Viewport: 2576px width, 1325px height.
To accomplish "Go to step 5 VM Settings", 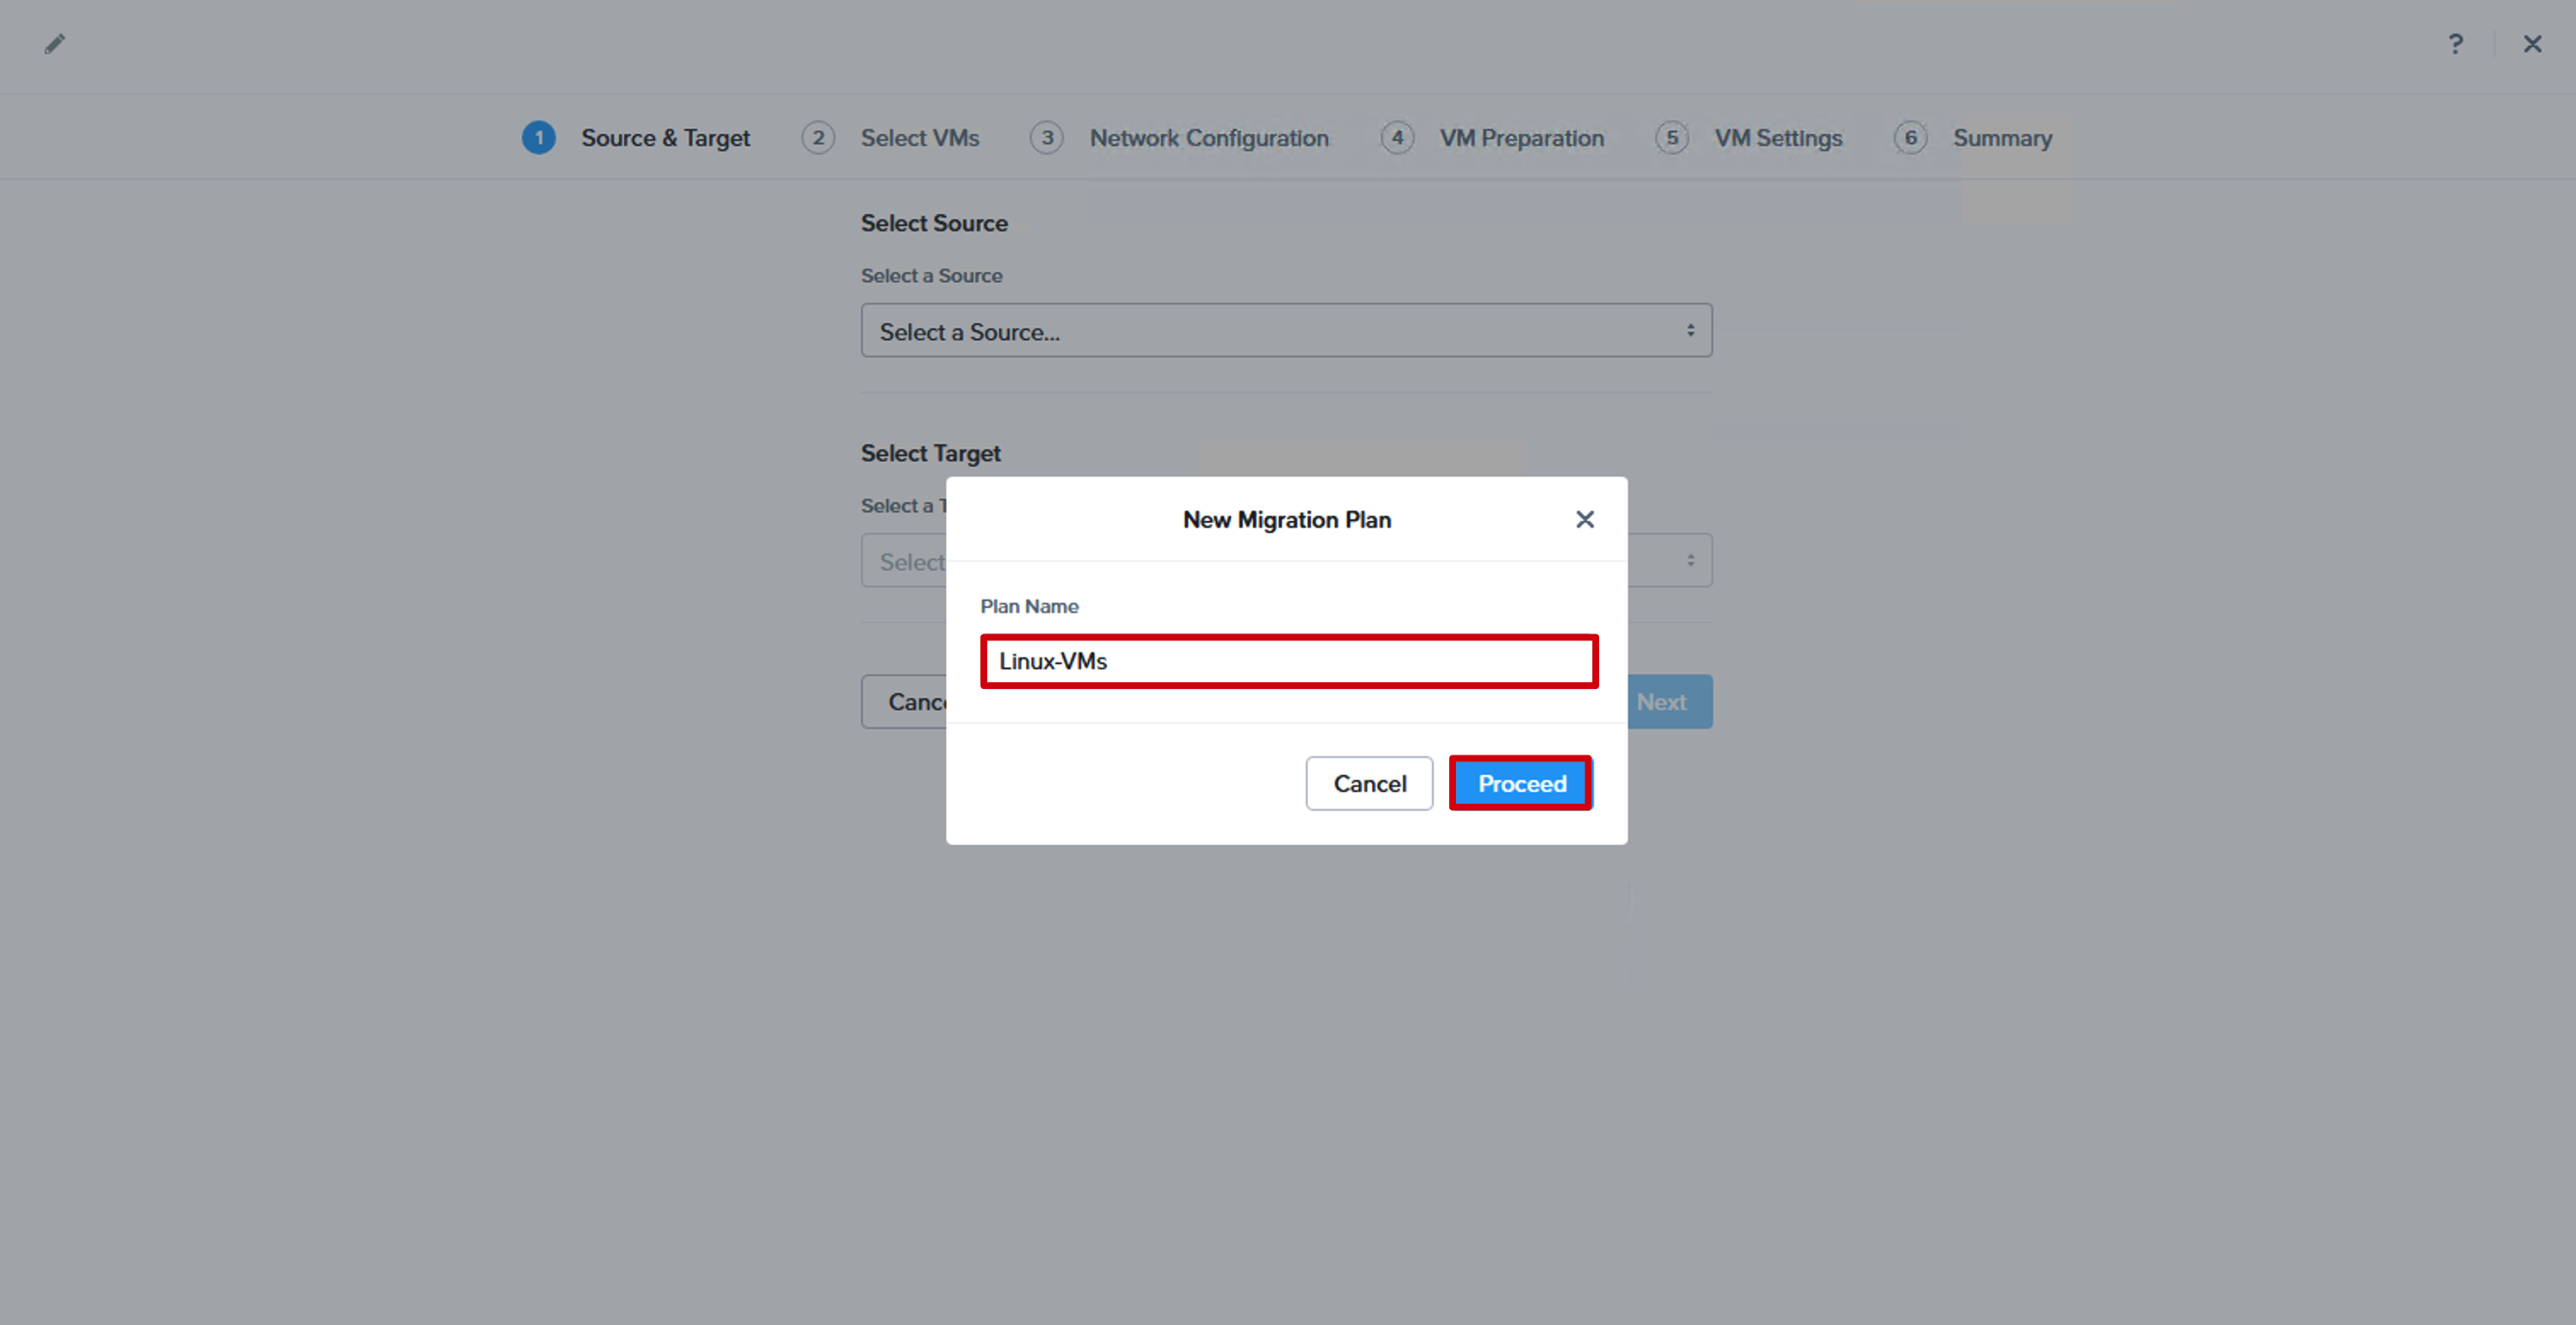I will click(1748, 138).
